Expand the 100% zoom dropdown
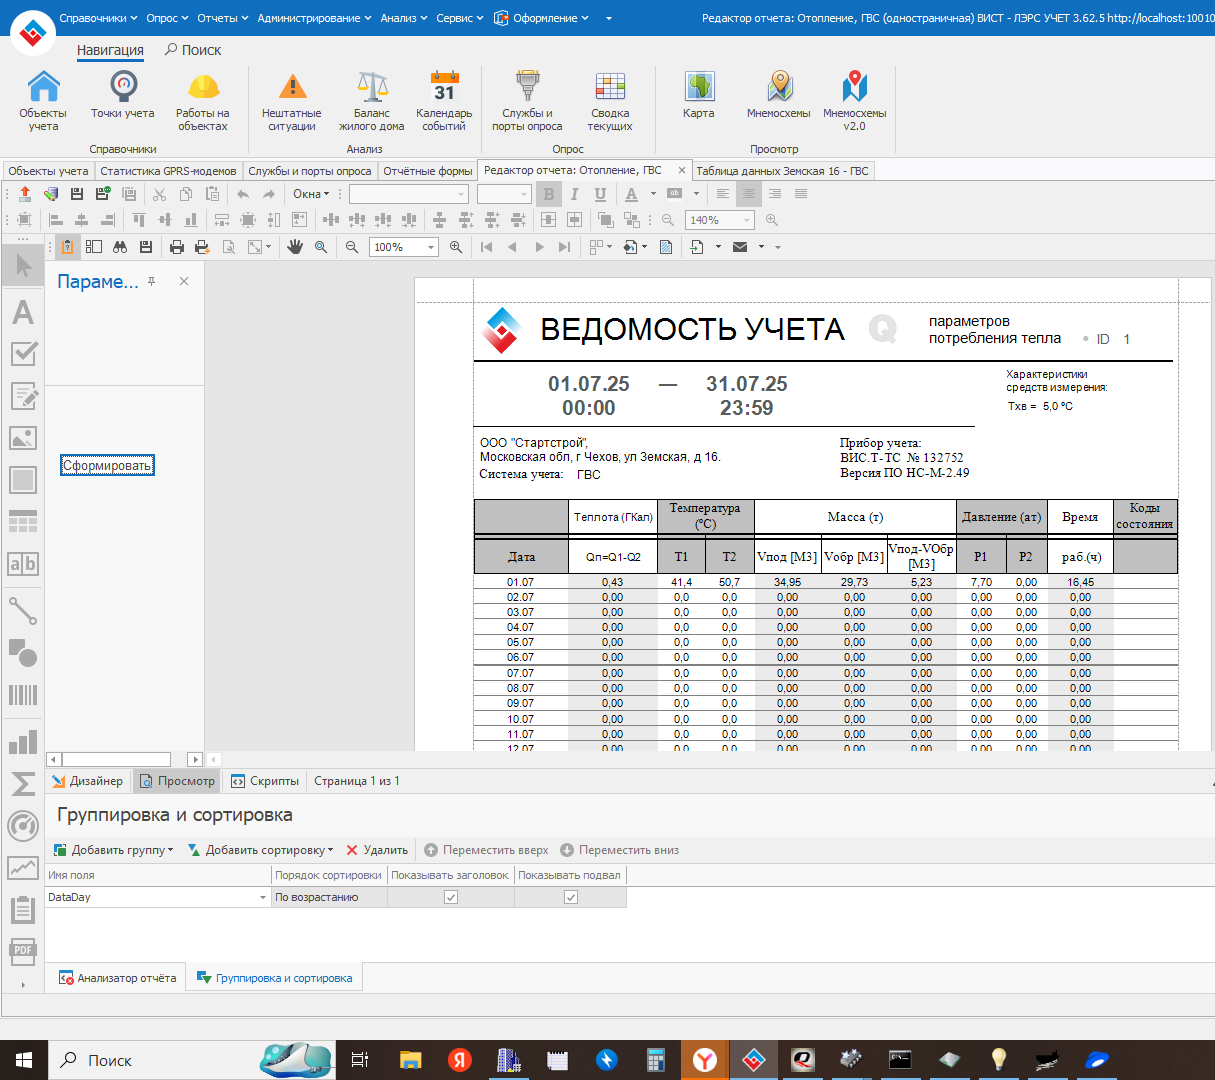Image resolution: width=1215 pixels, height=1080 pixels. point(431,247)
